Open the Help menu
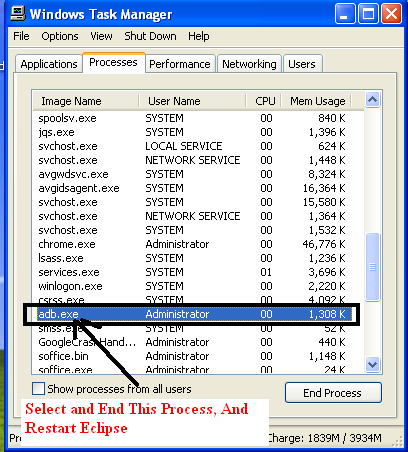Image resolution: width=408 pixels, height=452 pixels. coord(199,36)
